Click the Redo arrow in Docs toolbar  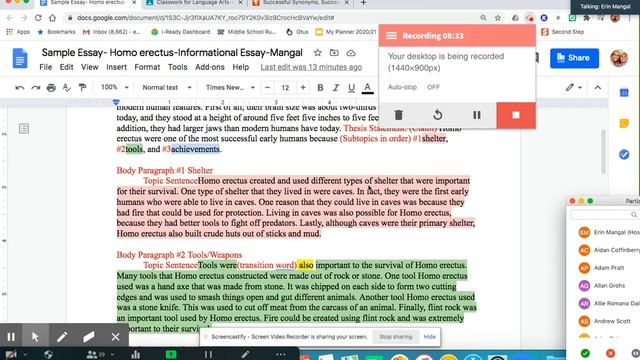pos(36,87)
